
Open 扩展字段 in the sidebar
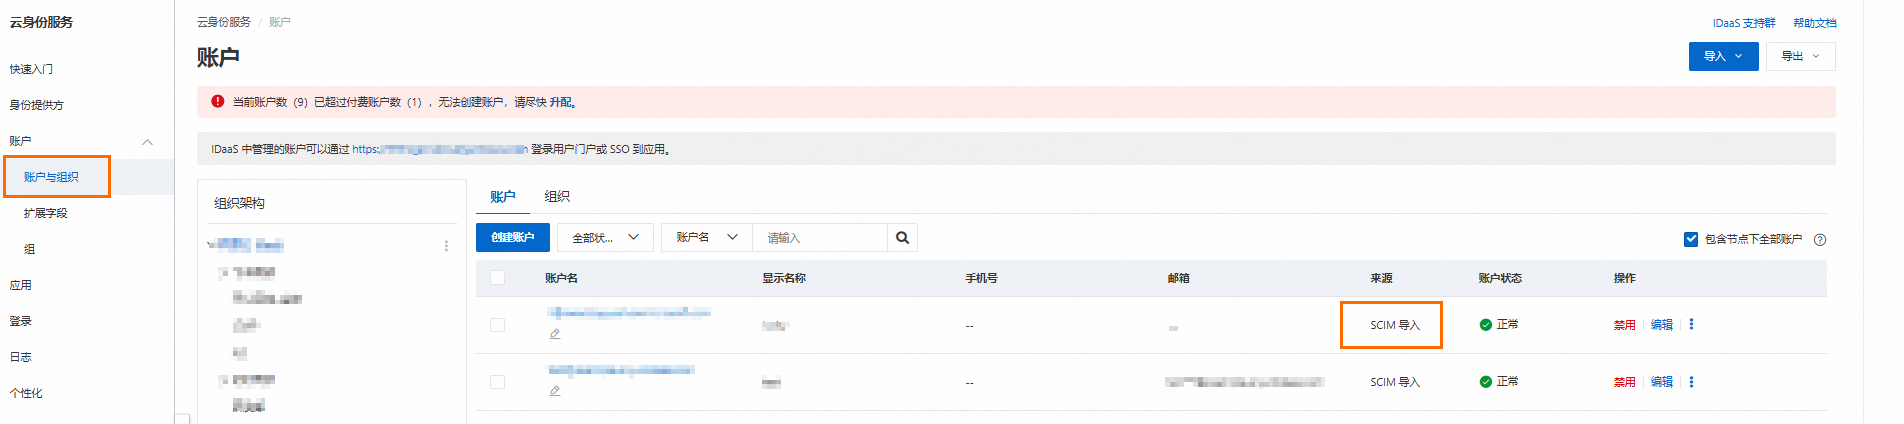[x=46, y=213]
